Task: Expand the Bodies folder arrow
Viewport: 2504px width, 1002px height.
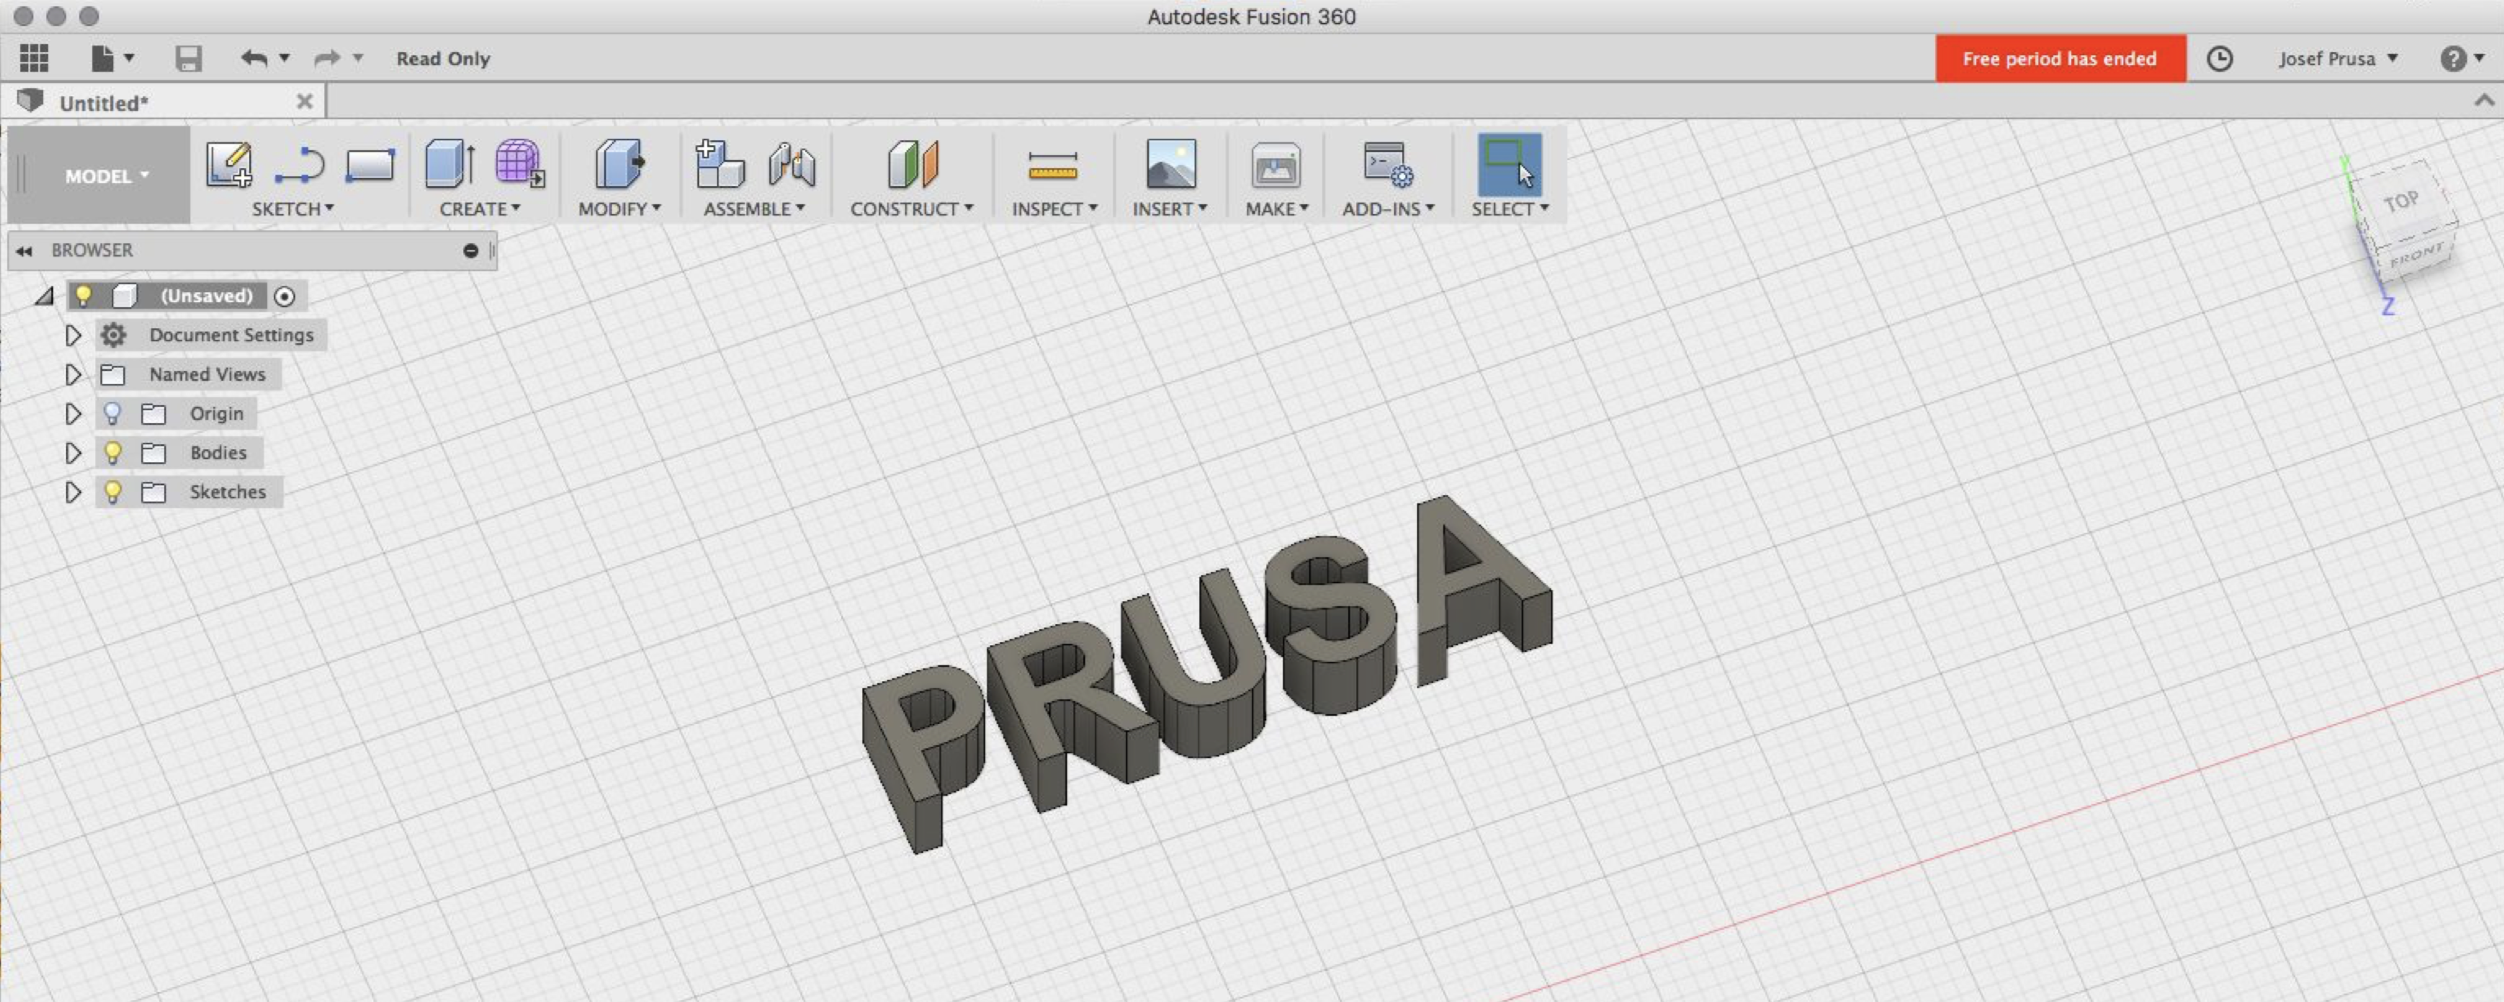Action: [73, 452]
